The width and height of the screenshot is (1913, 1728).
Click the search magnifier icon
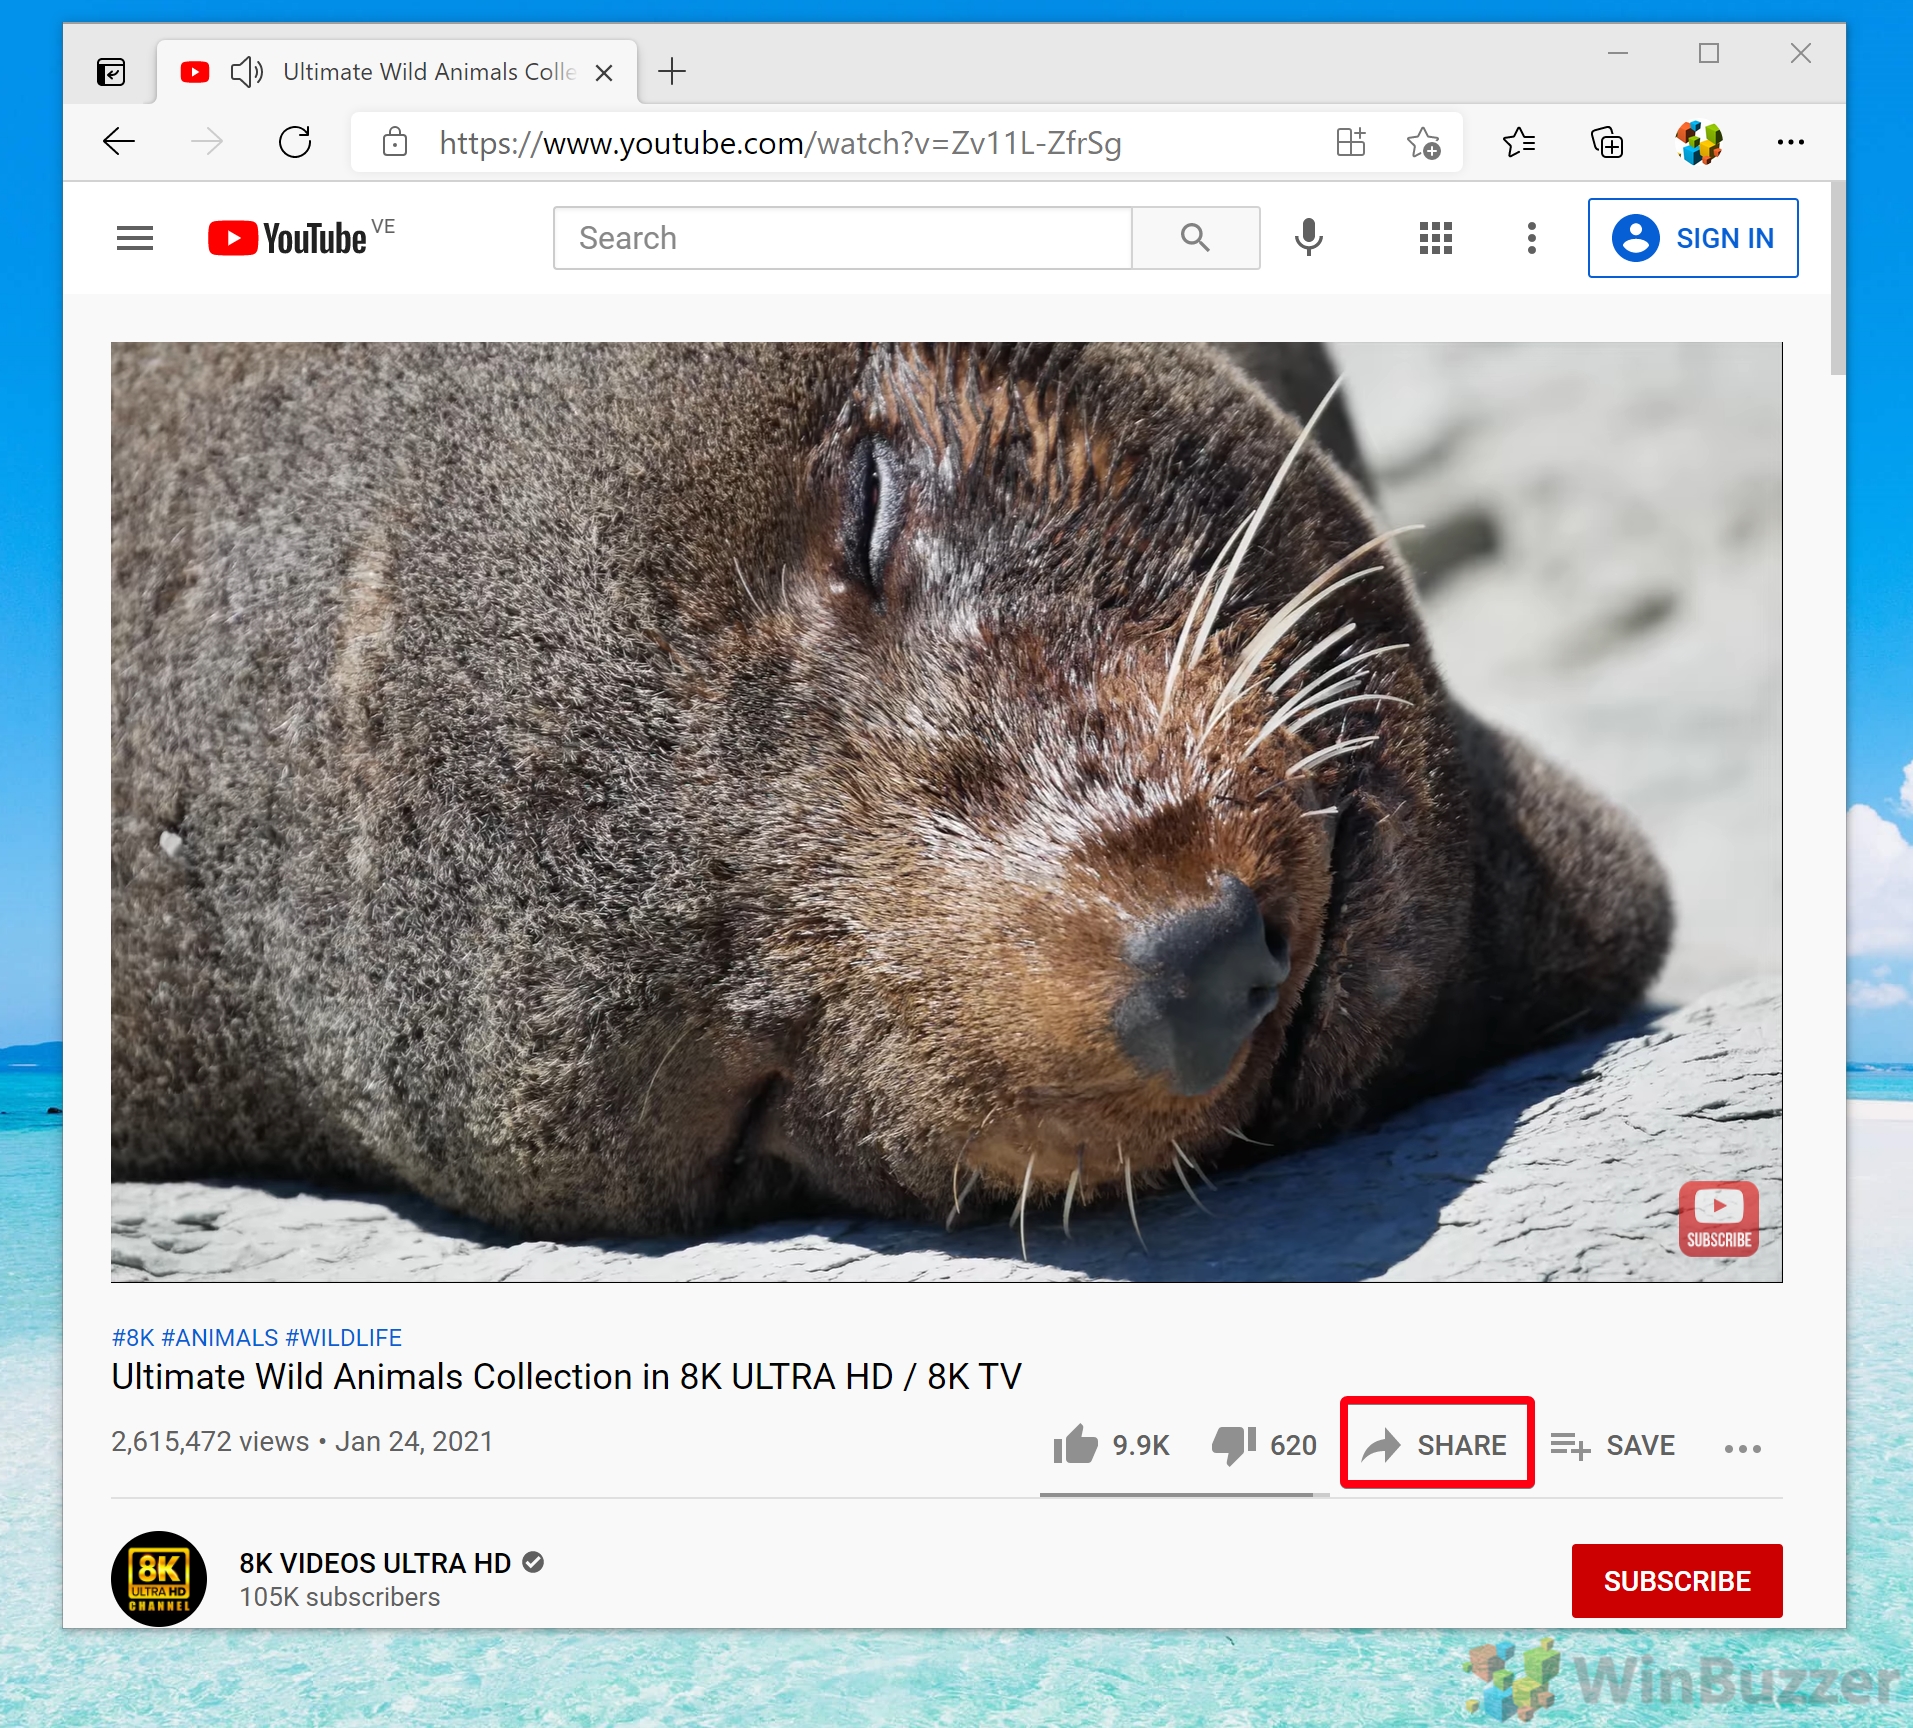pyautogui.click(x=1195, y=237)
